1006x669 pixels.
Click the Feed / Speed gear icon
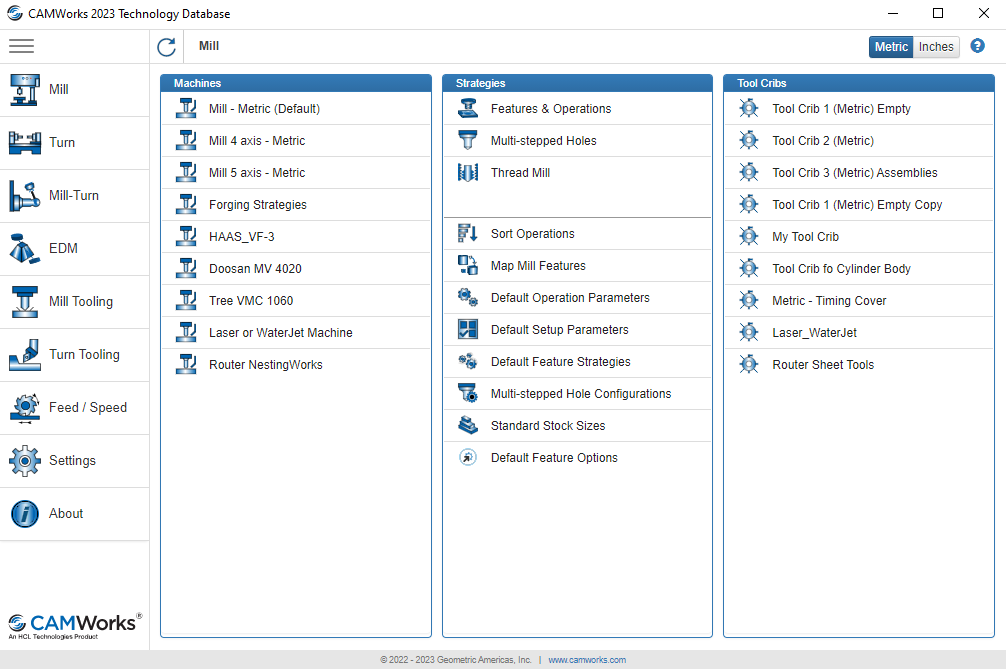click(25, 408)
